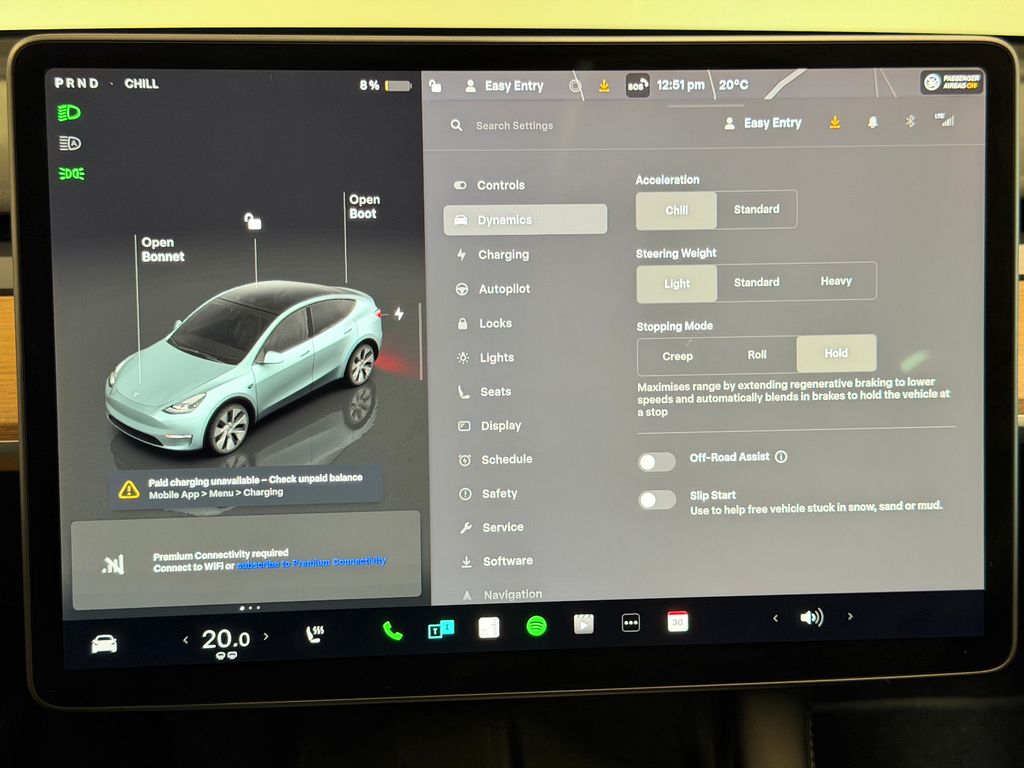The image size is (1024, 768).
Task: Lower volume with left chevron
Action: coord(775,618)
